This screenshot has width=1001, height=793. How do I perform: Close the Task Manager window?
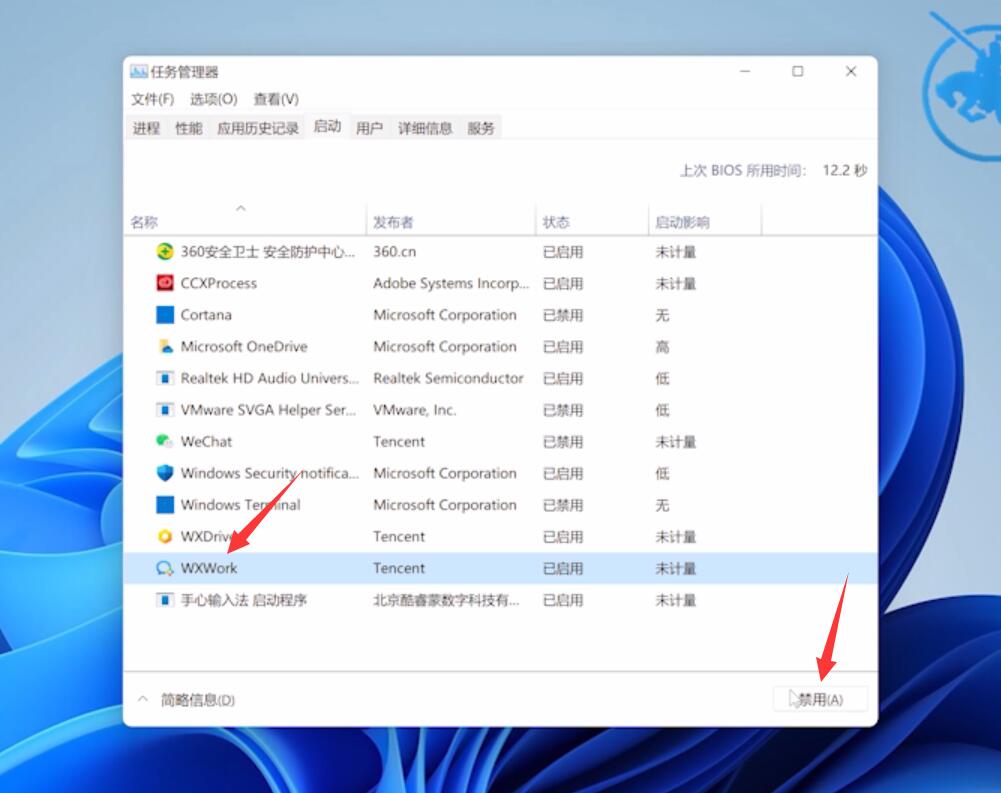[851, 72]
